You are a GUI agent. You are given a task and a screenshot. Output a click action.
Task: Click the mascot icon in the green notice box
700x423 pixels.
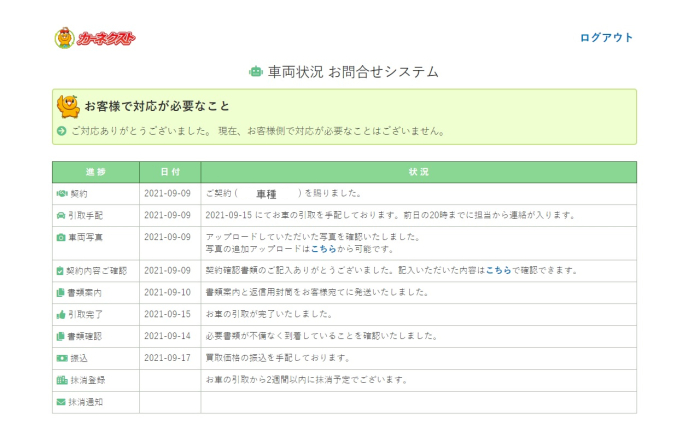coord(68,105)
